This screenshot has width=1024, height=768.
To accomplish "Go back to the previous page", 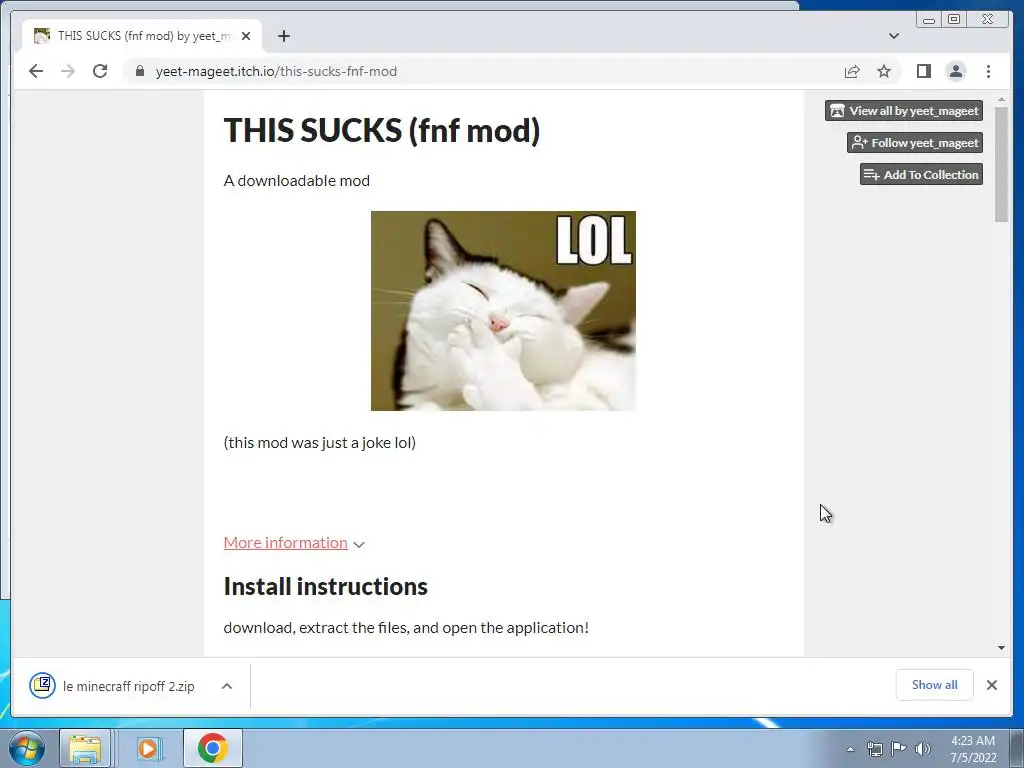I will (x=36, y=71).
